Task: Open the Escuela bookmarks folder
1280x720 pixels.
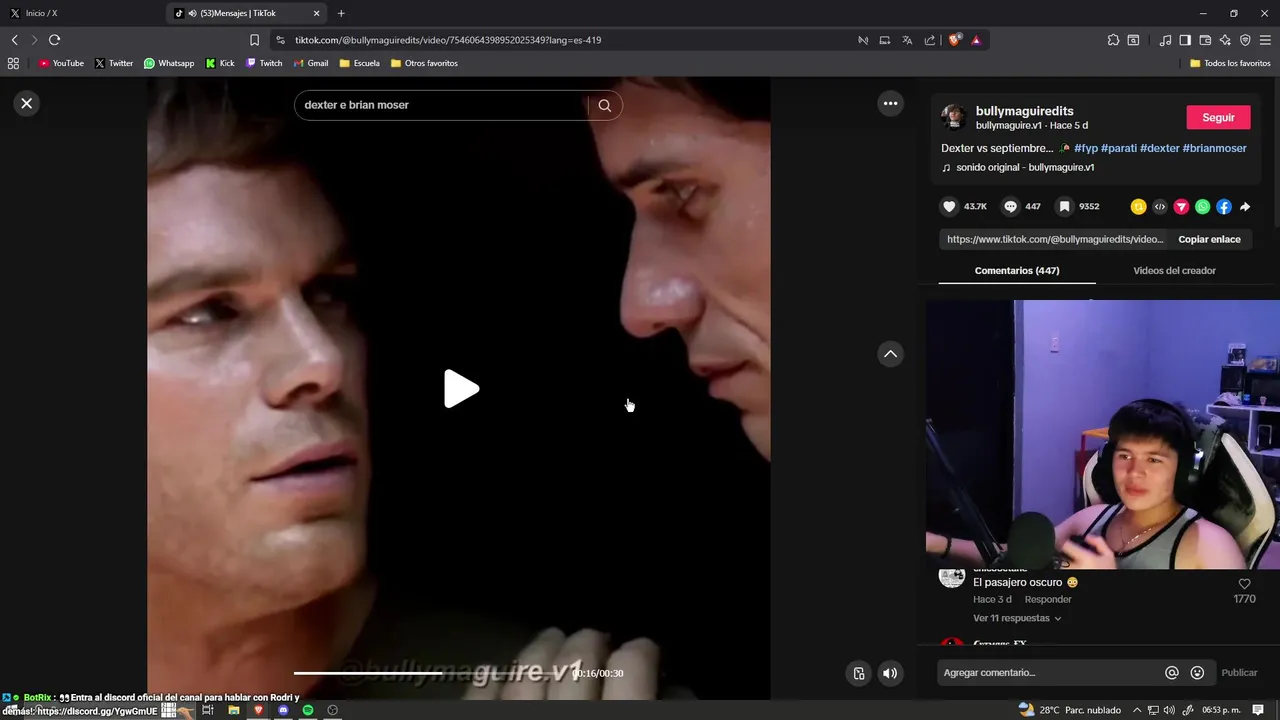Action: tap(360, 63)
